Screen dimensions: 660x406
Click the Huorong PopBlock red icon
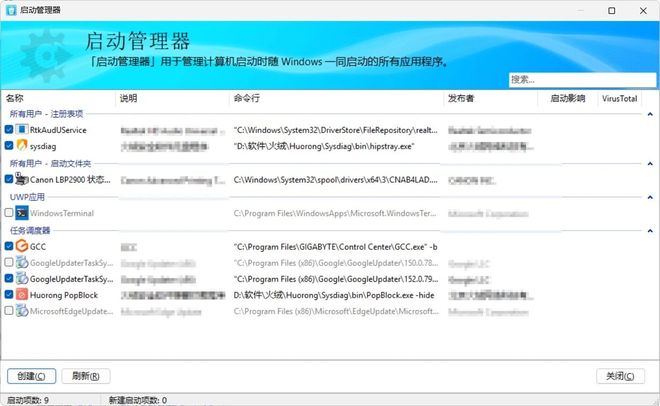(21, 295)
